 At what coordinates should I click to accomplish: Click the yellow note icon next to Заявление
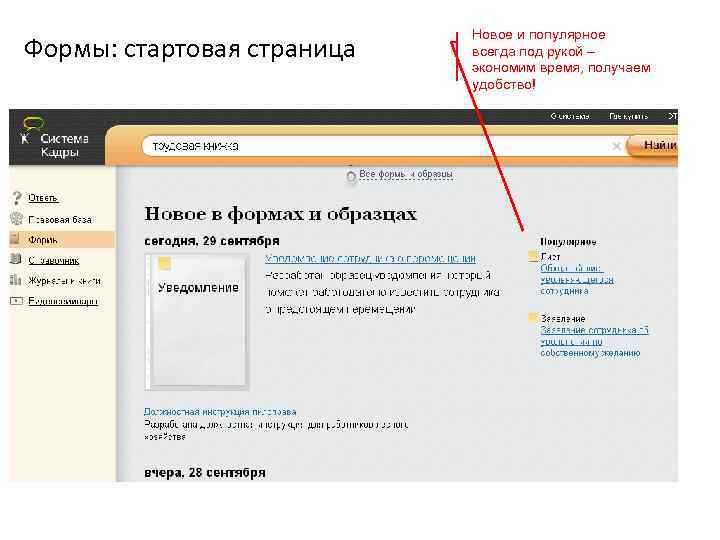coord(533,318)
